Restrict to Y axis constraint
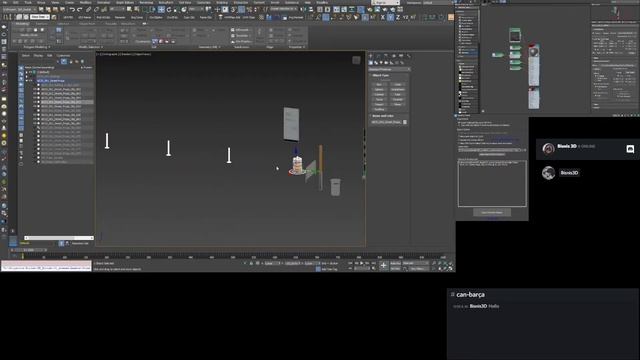The height and width of the screenshot is (360, 640). [x=390, y=17]
